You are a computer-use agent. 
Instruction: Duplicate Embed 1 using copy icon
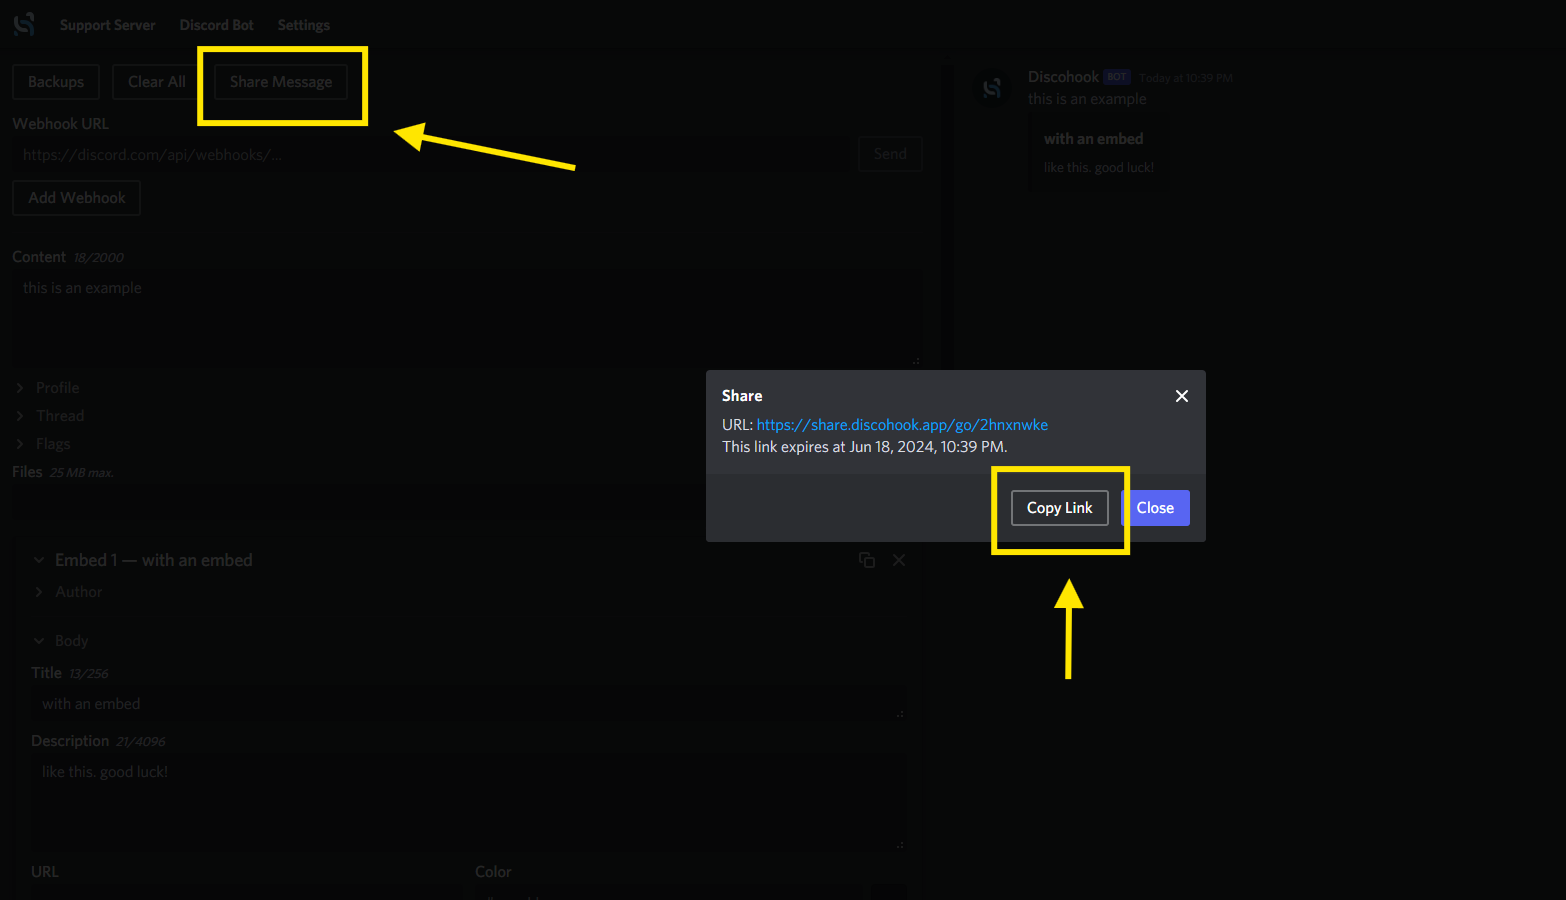pos(867,560)
